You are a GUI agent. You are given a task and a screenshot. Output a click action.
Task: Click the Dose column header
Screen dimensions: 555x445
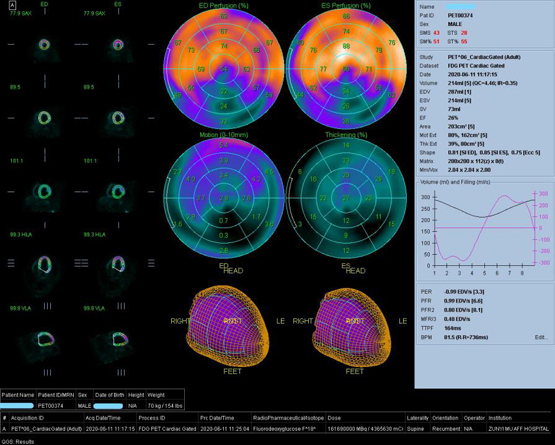click(333, 418)
